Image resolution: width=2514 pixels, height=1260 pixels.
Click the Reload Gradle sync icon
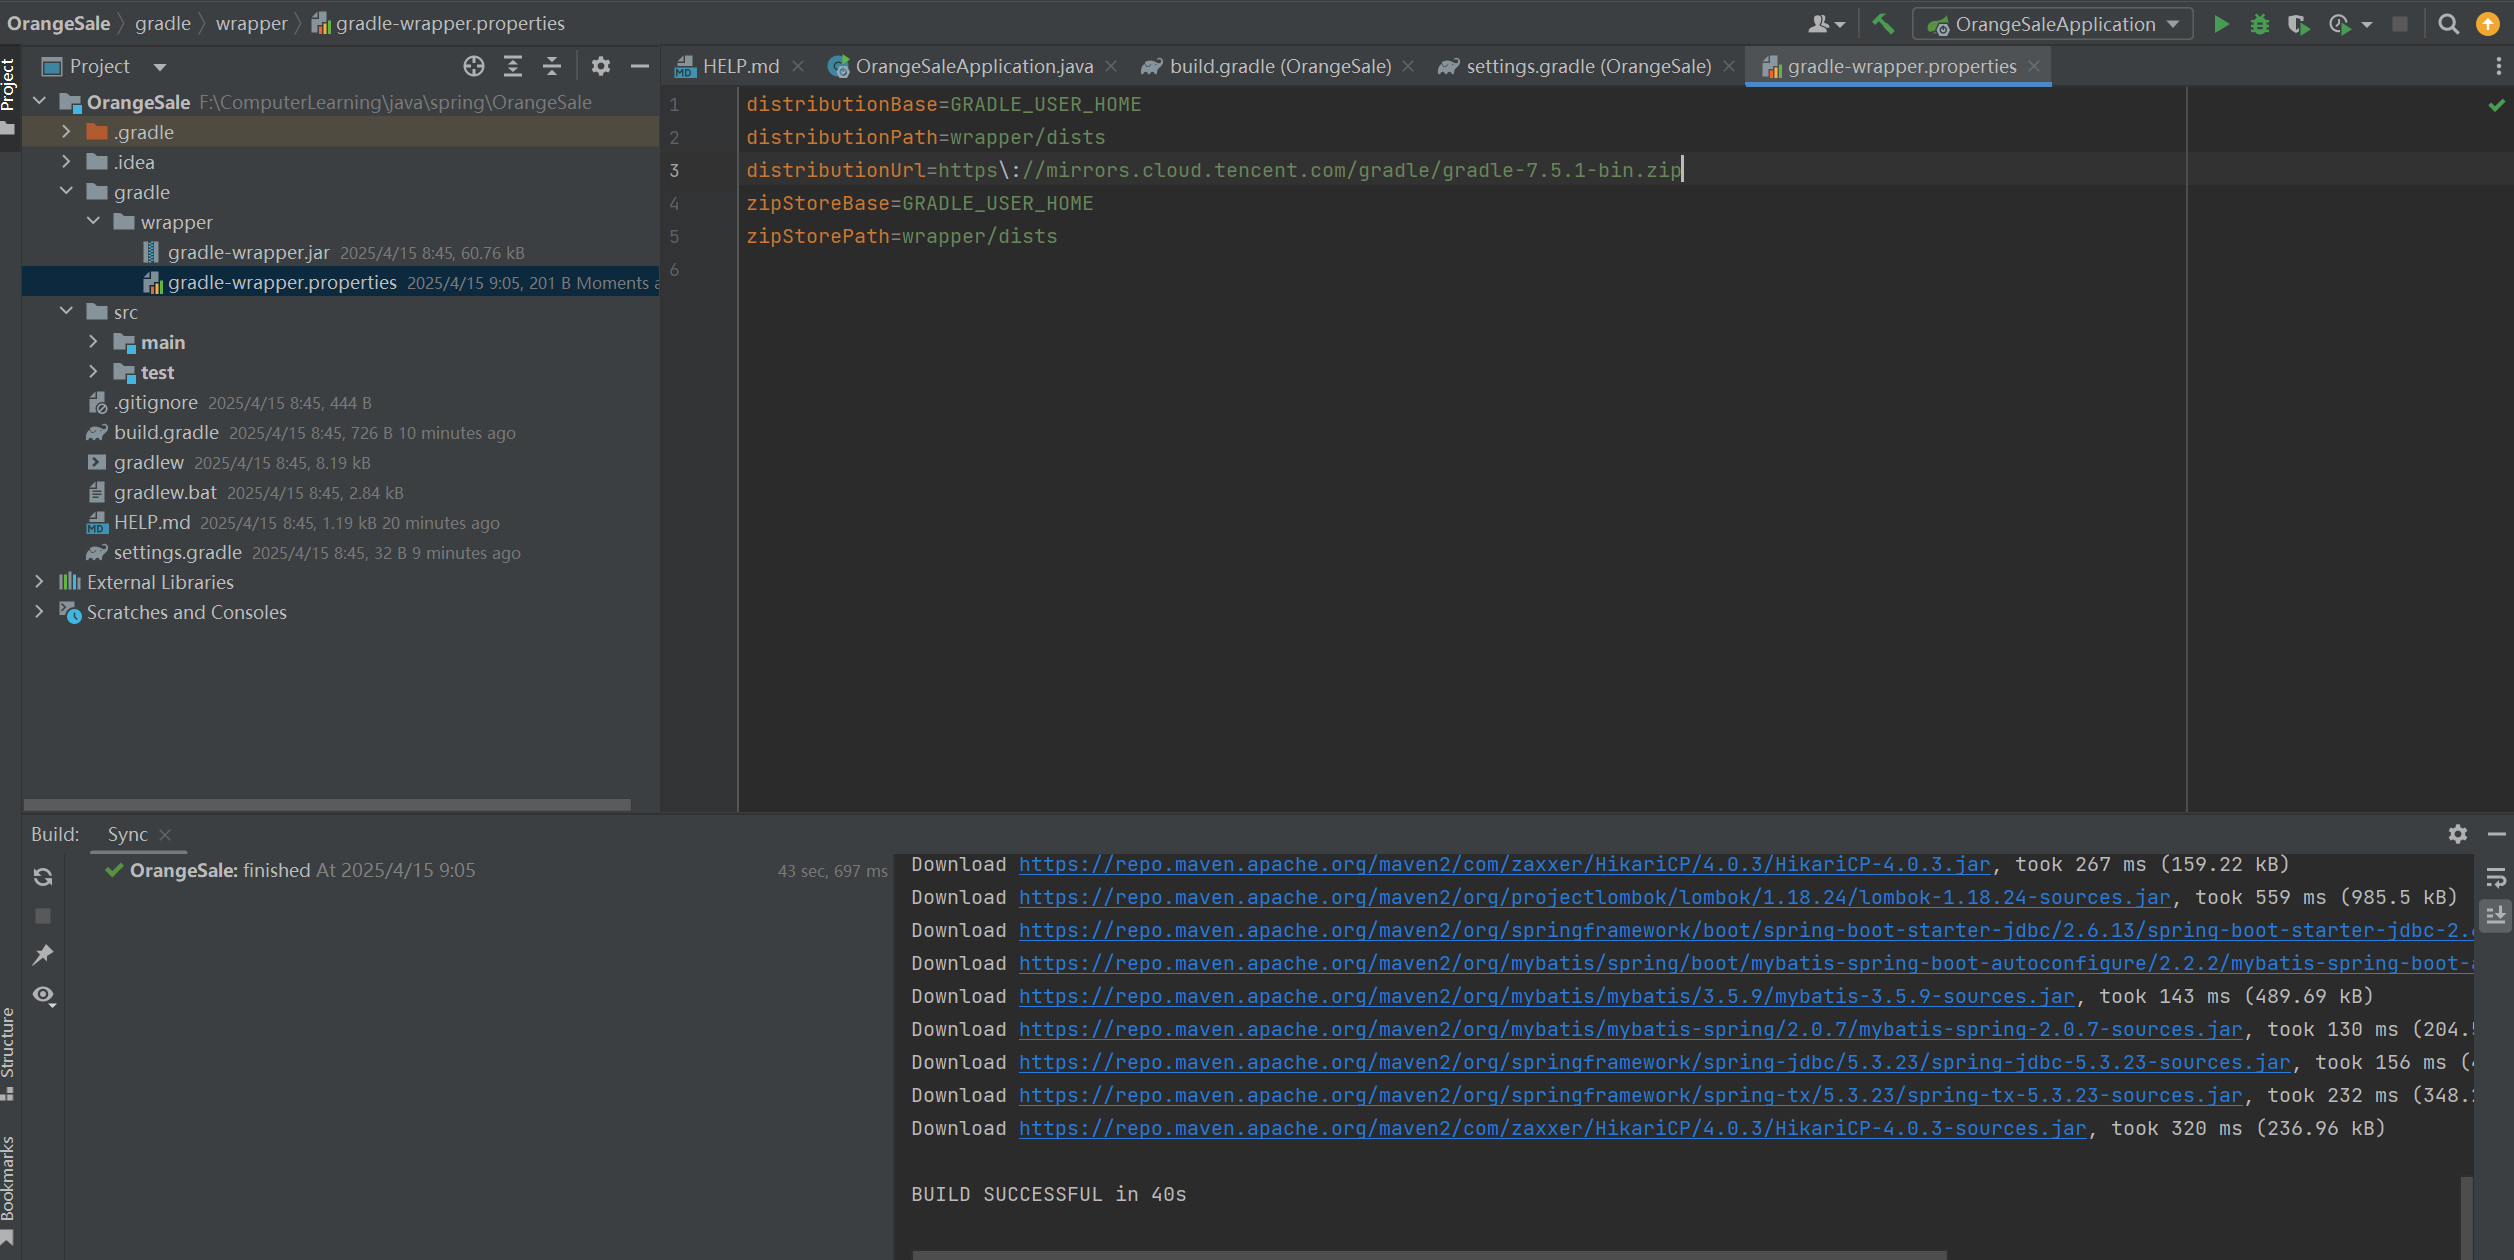point(43,877)
